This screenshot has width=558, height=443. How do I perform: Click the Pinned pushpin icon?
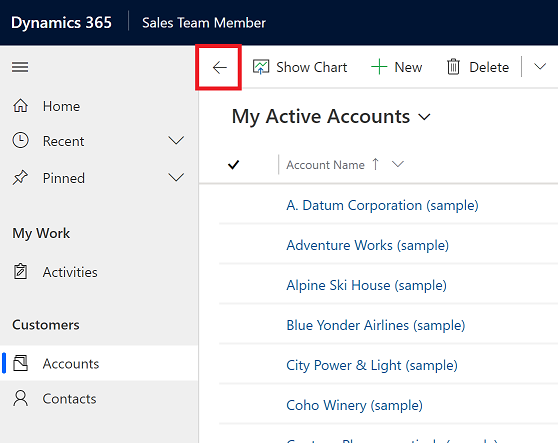[20, 178]
